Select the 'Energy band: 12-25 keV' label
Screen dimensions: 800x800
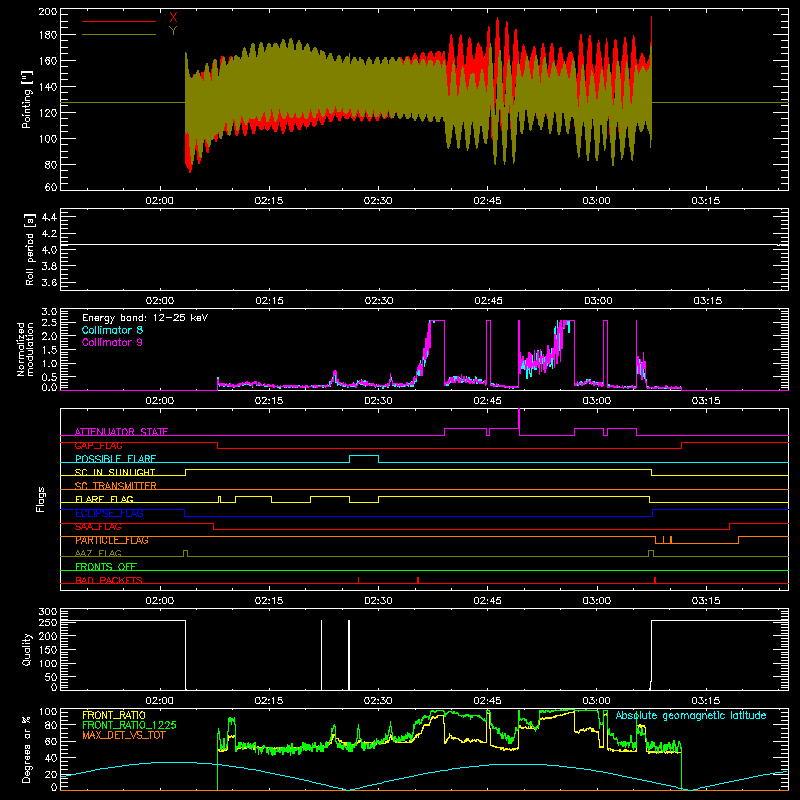(145, 318)
